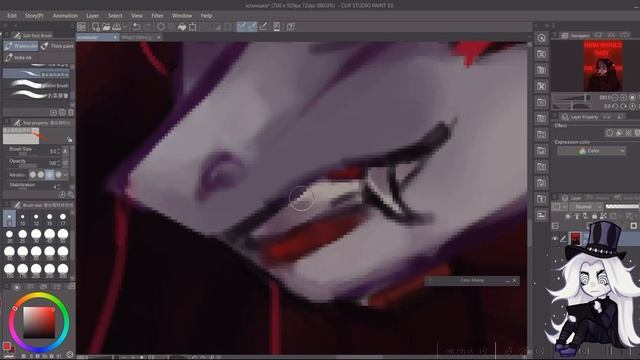
Task: Open the Window menu
Action: (182, 16)
